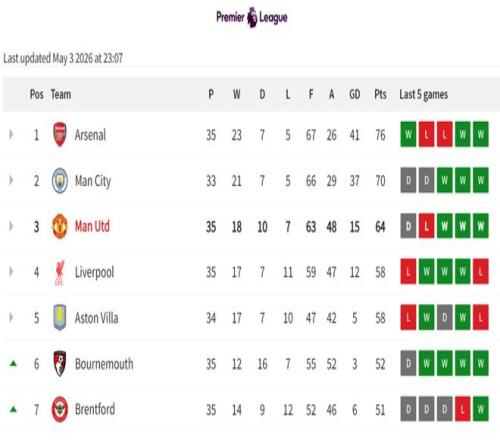Click the Man City club crest

pyautogui.click(x=60, y=181)
